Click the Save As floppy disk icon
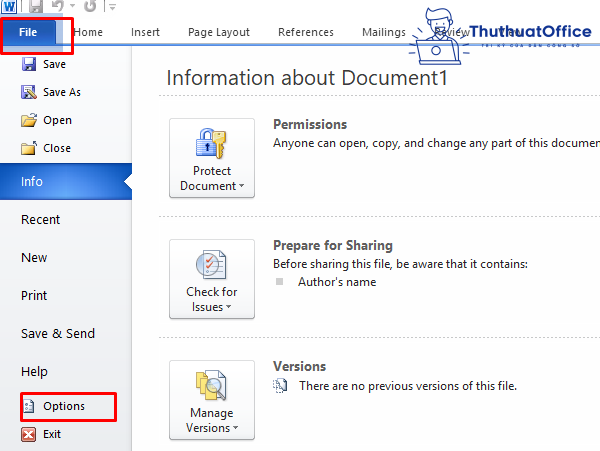 (x=29, y=93)
